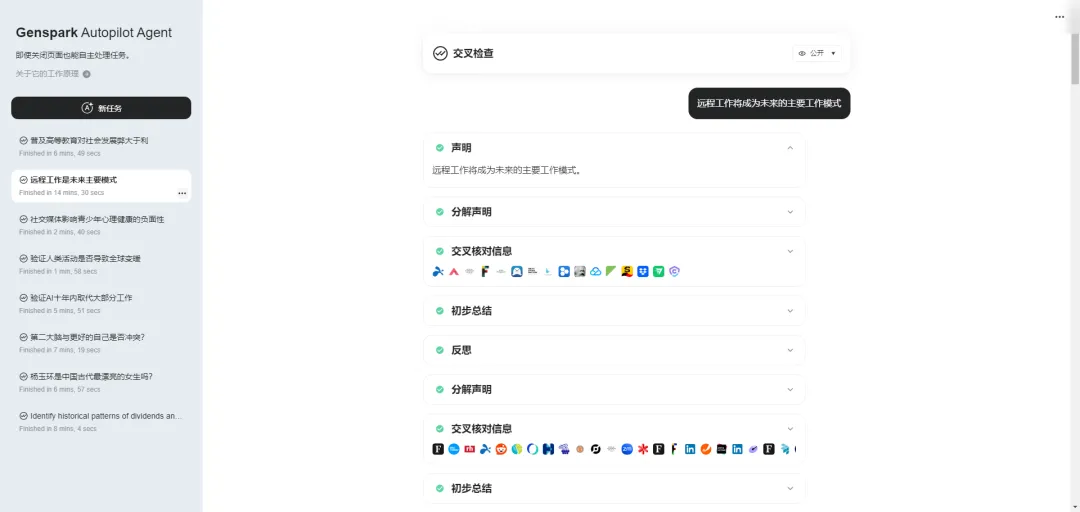This screenshot has width=1080, height=512.
Task: Open task 验证AI十年内取代大部分工作
Action: tap(81, 298)
